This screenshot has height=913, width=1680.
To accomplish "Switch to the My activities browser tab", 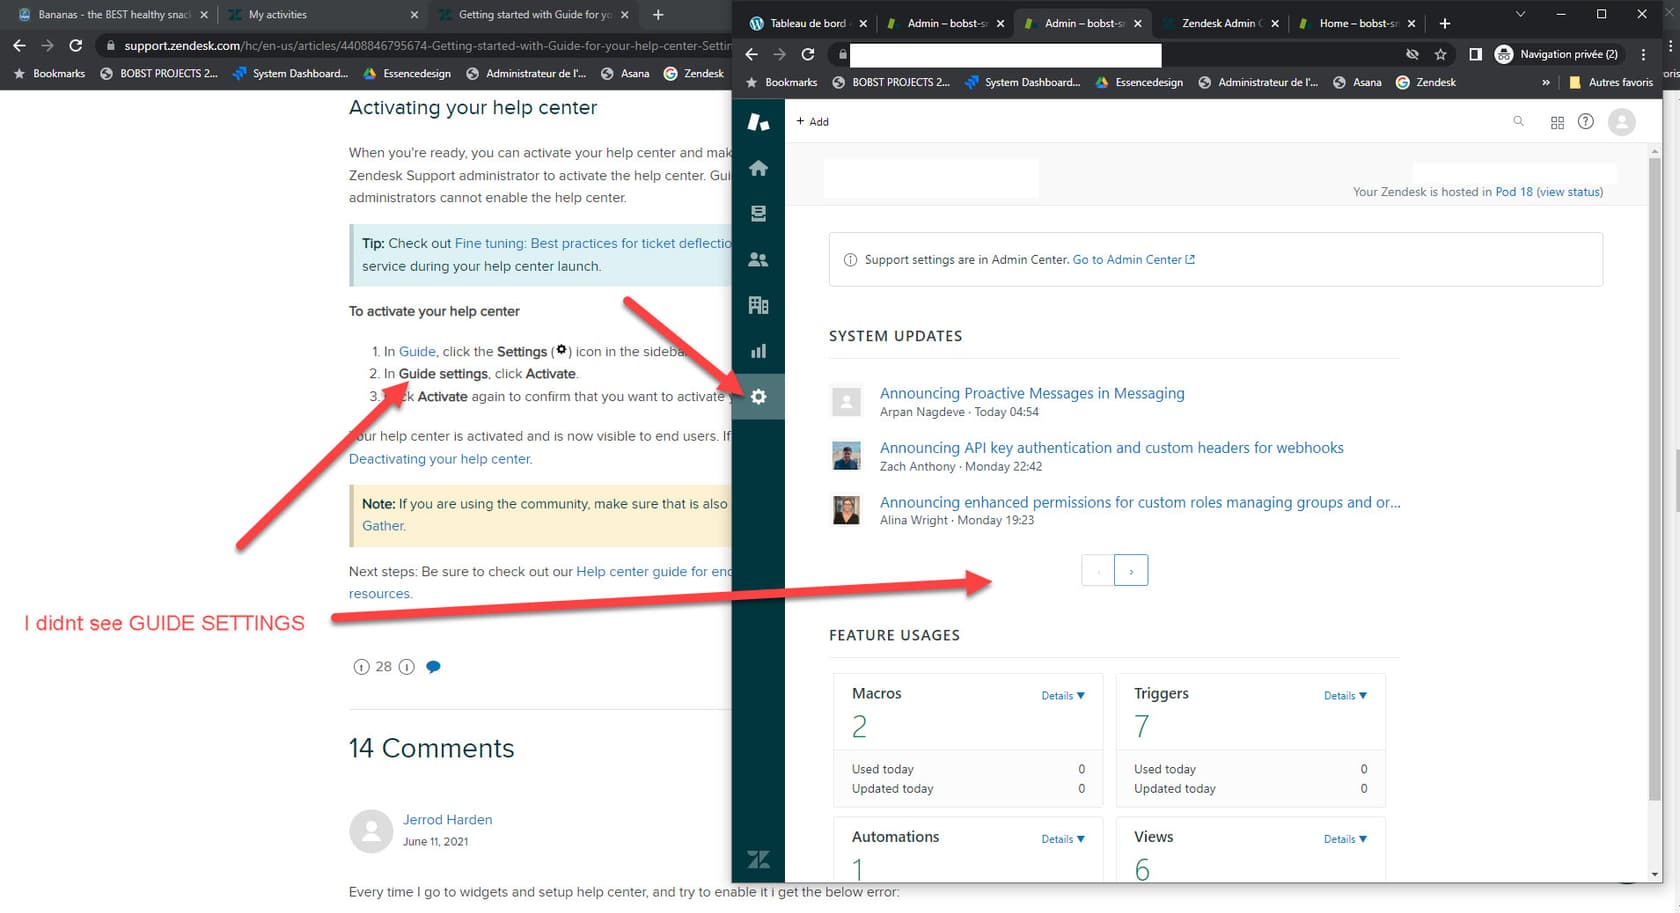I will 300,15.
